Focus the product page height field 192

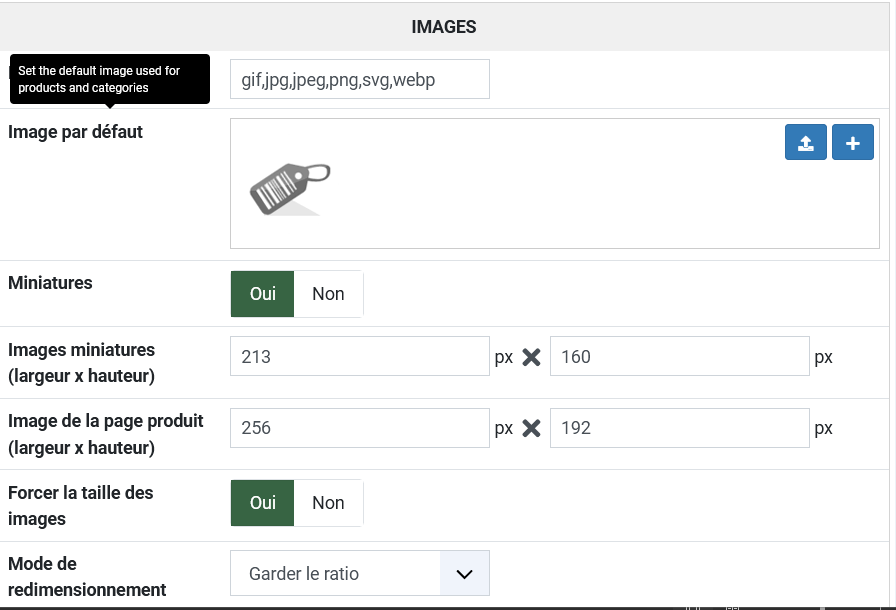pos(679,428)
